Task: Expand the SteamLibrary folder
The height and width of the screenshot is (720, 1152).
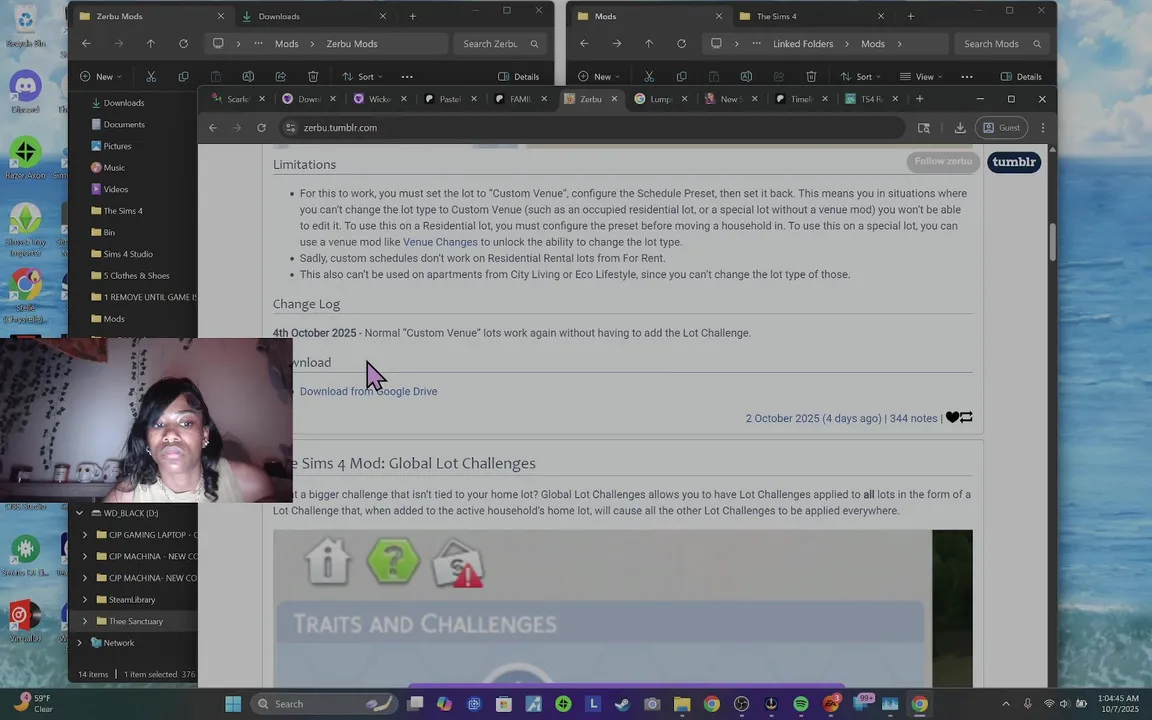Action: click(84, 600)
